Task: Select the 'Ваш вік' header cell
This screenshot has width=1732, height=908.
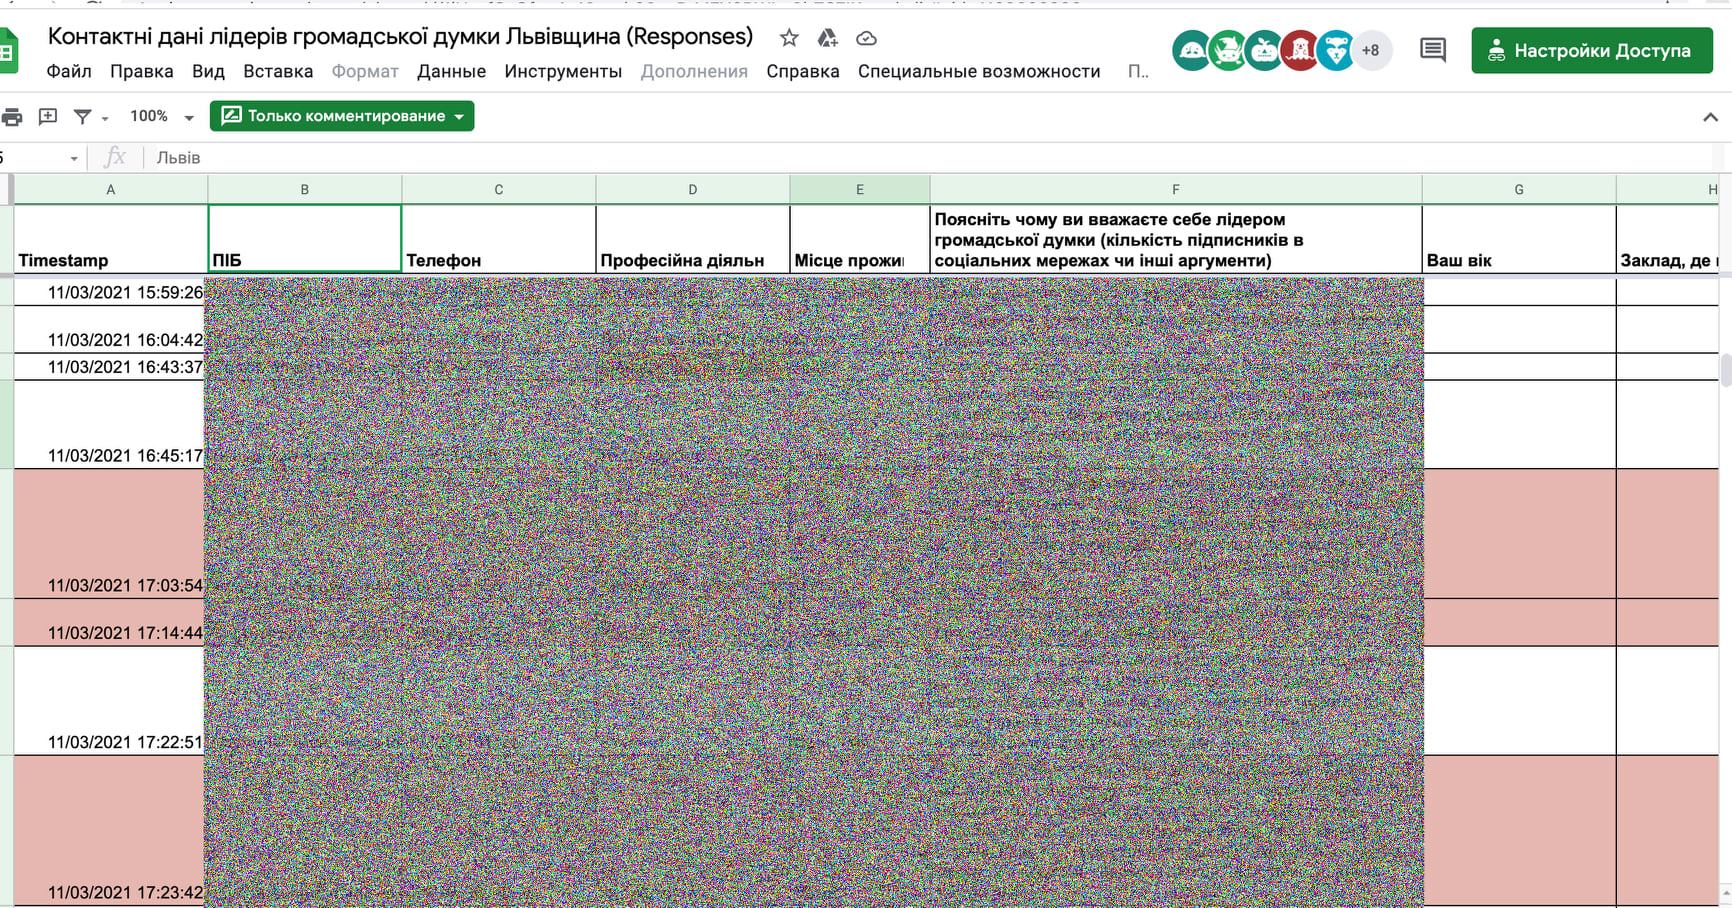Action: (1518, 240)
